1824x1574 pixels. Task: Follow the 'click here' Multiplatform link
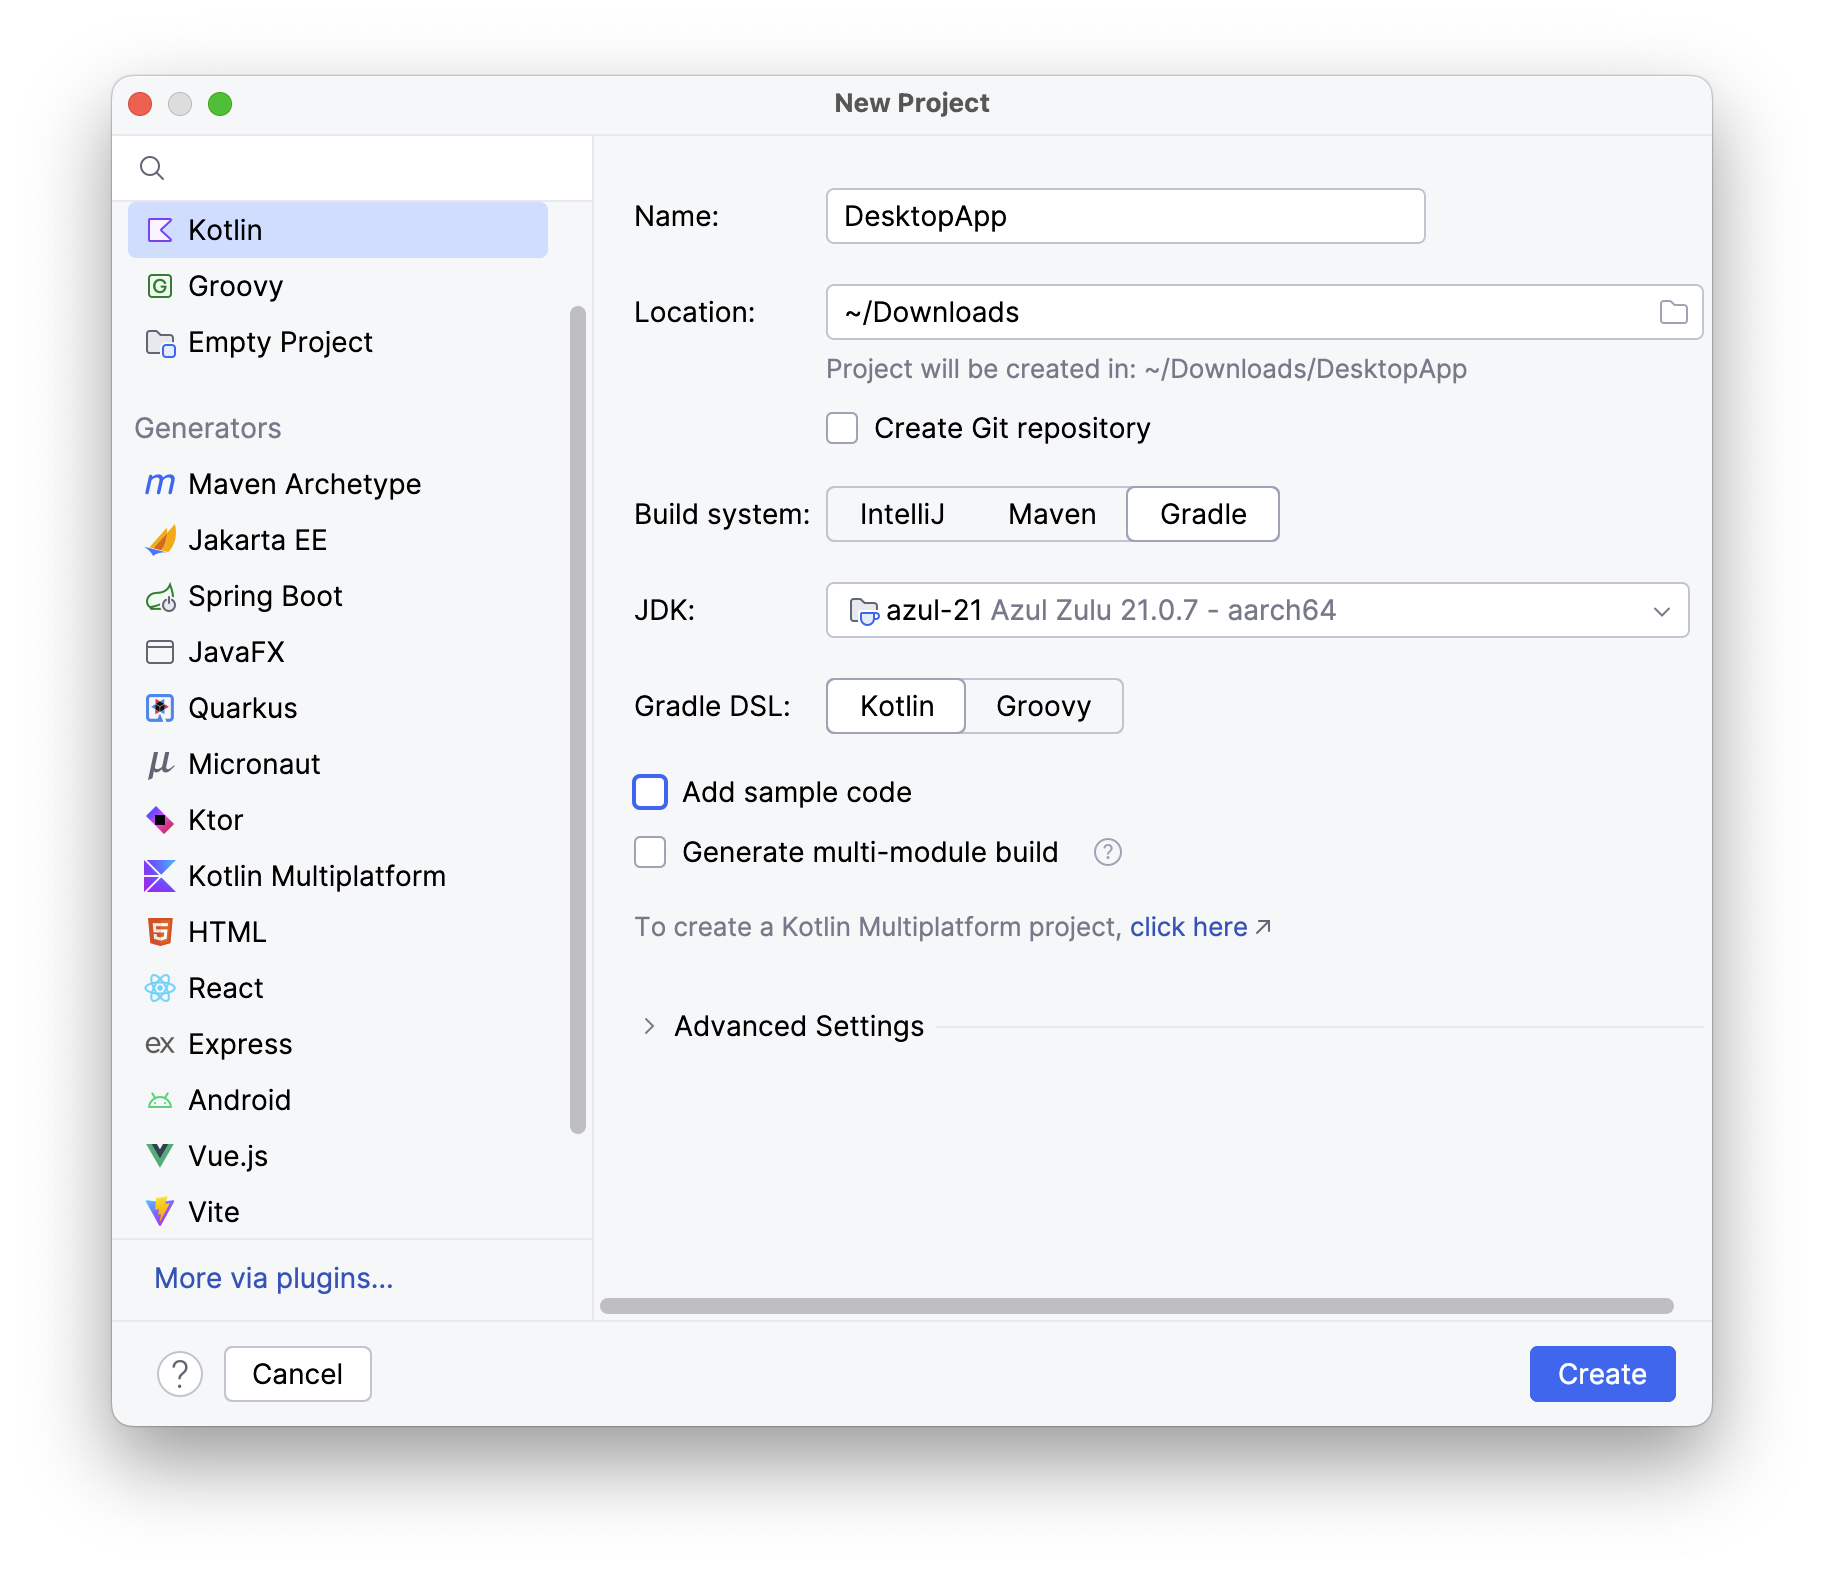(x=1188, y=927)
